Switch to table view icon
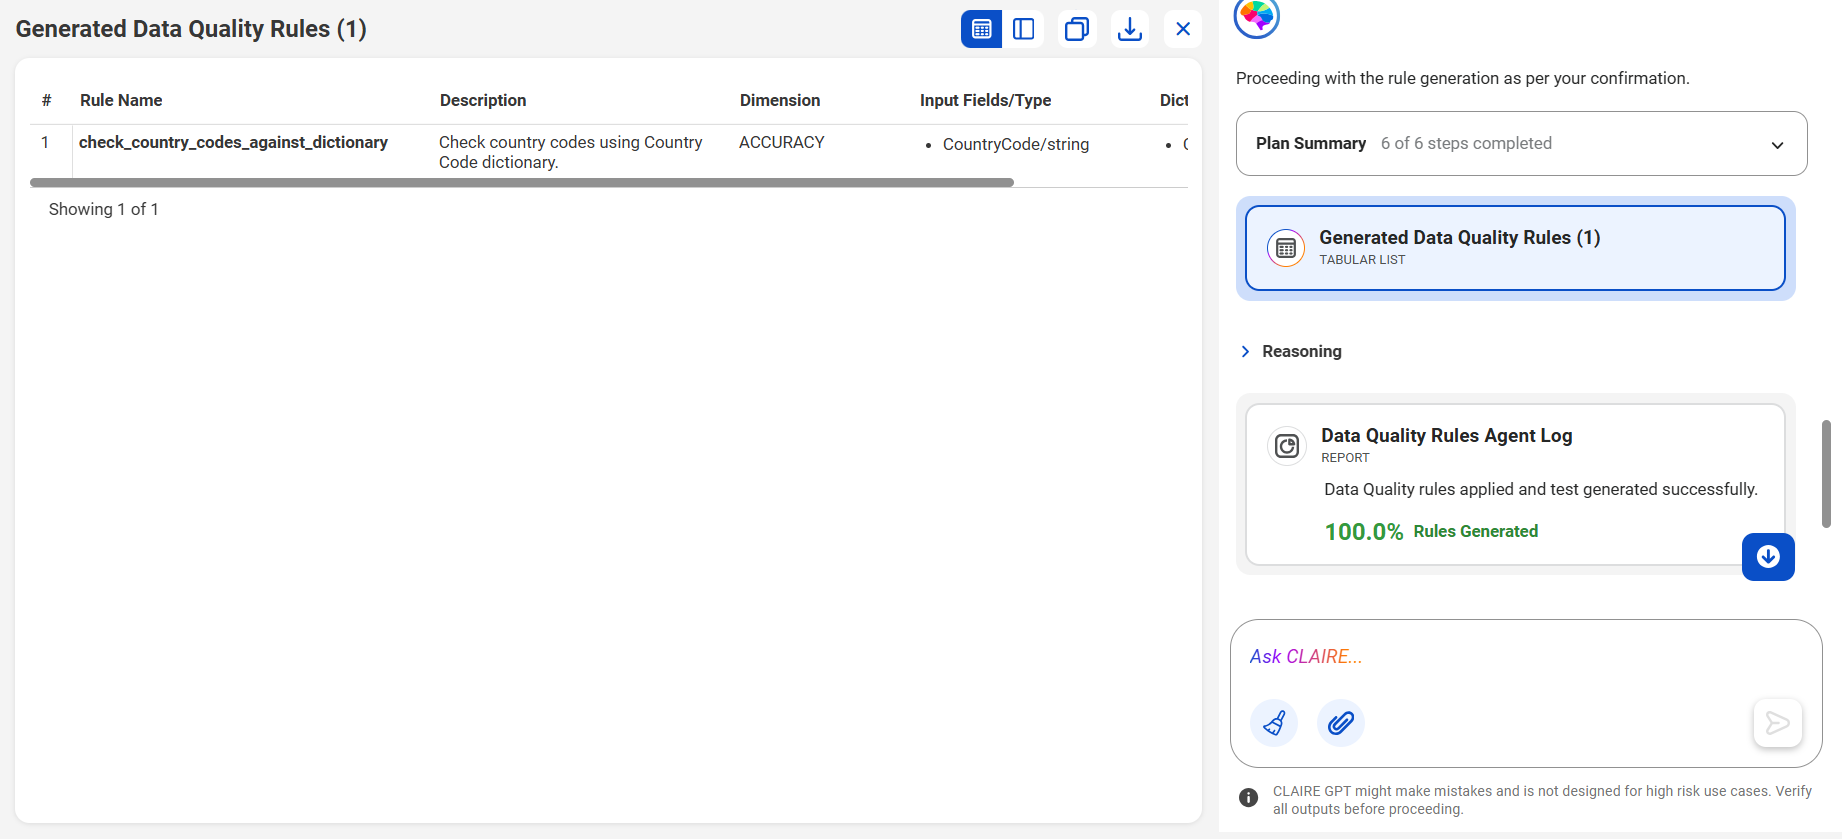Viewport: 1842px width, 839px height. (x=981, y=29)
